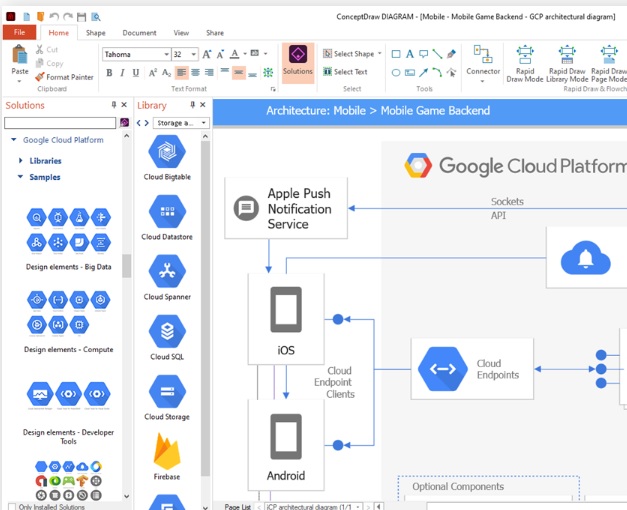Select Firebase library shape
627x510 pixels.
pyautogui.click(x=167, y=456)
